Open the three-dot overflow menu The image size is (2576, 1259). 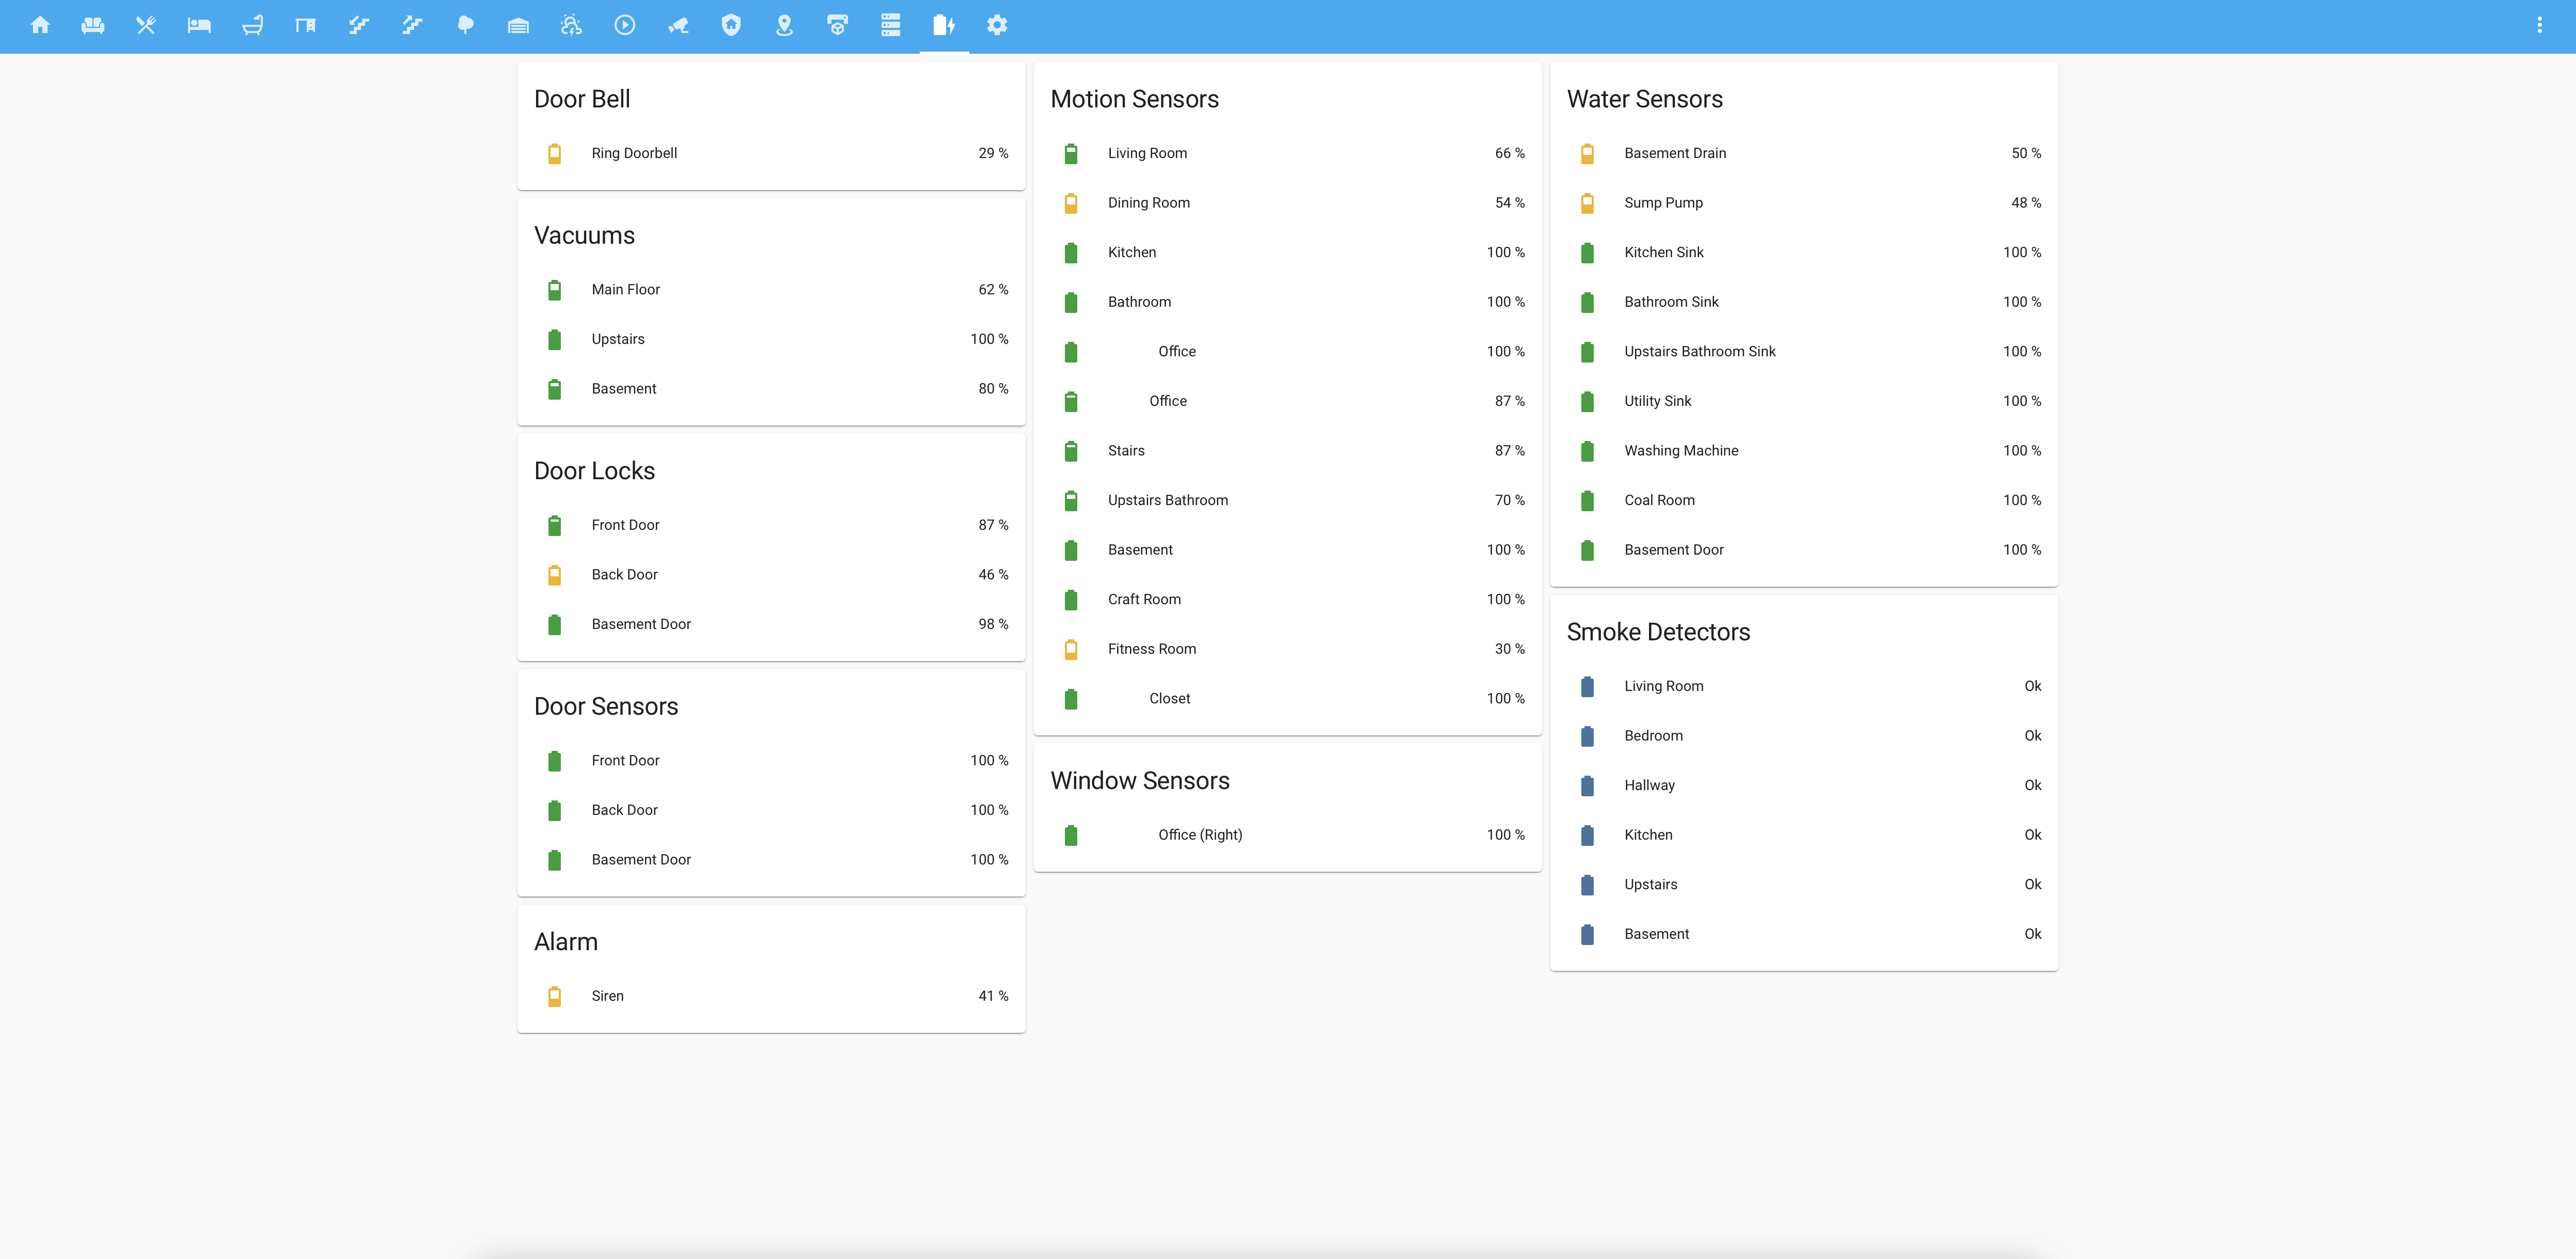2539,25
